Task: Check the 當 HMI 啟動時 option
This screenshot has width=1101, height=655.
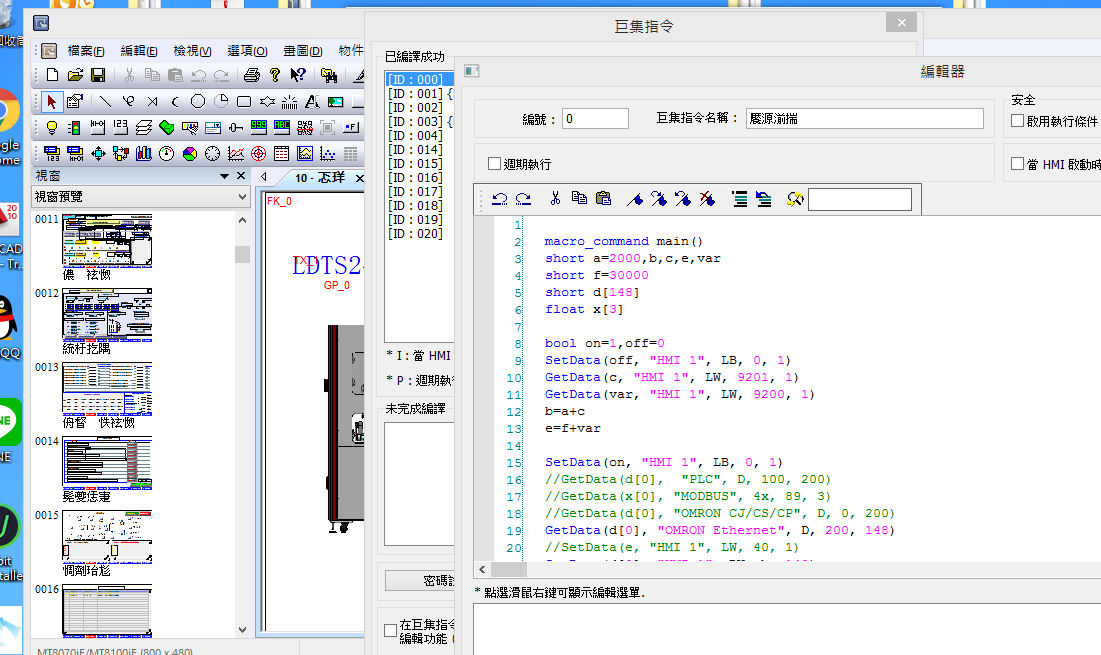Action: pyautogui.click(x=1017, y=164)
